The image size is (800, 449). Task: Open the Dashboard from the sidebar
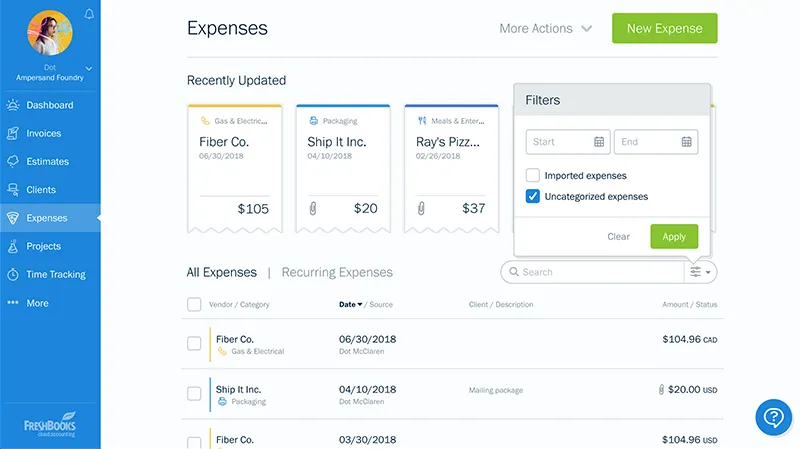(49, 105)
